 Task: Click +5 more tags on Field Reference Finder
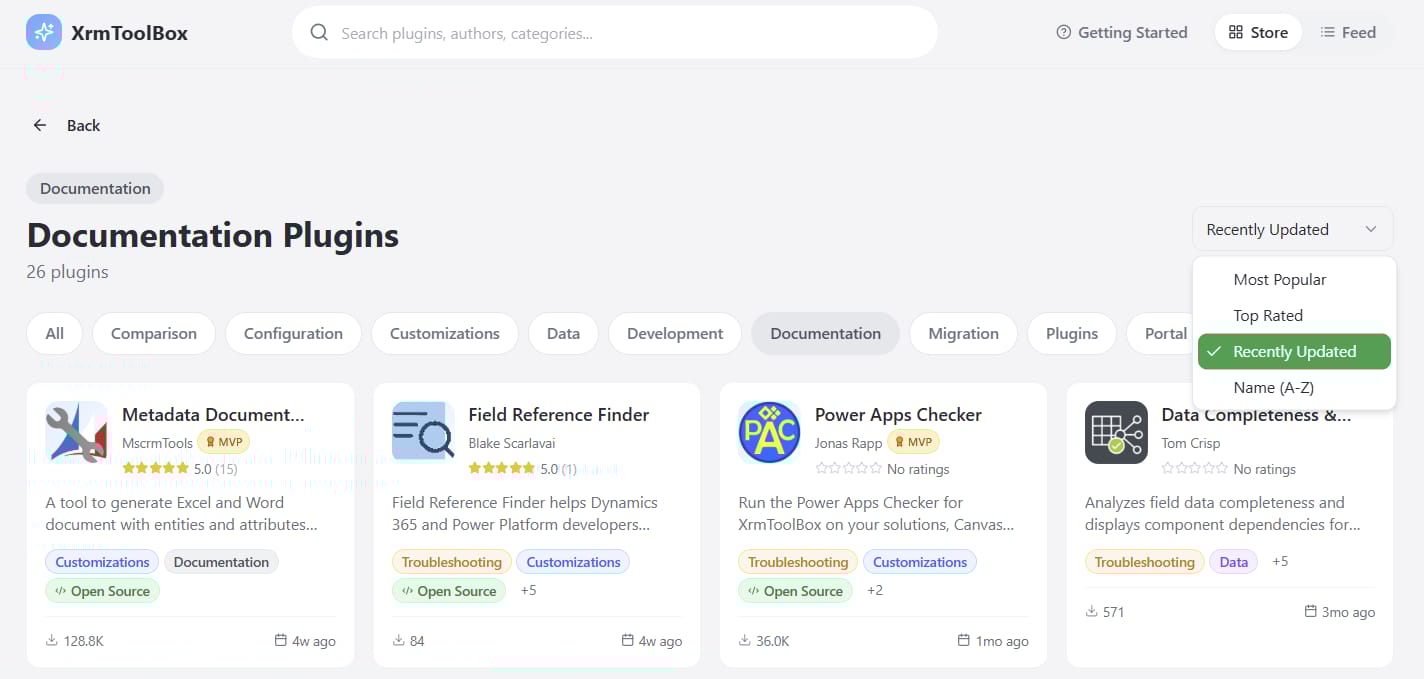click(x=528, y=590)
